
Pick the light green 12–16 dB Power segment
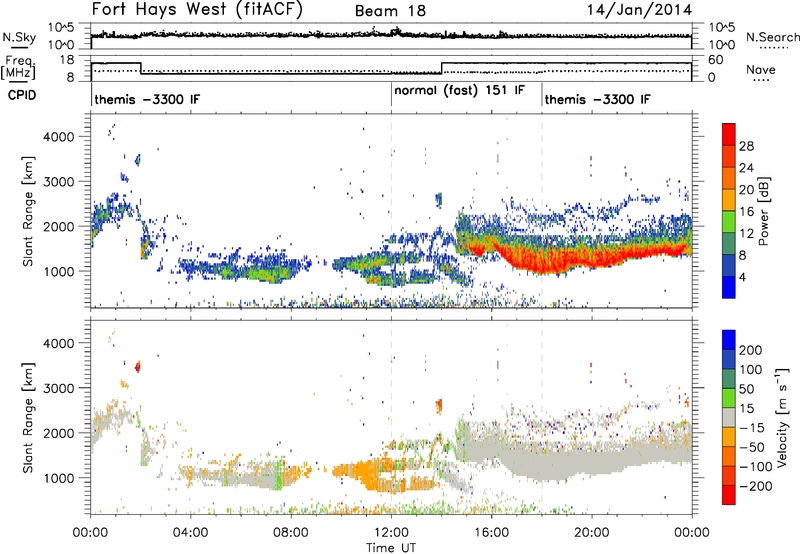point(729,222)
